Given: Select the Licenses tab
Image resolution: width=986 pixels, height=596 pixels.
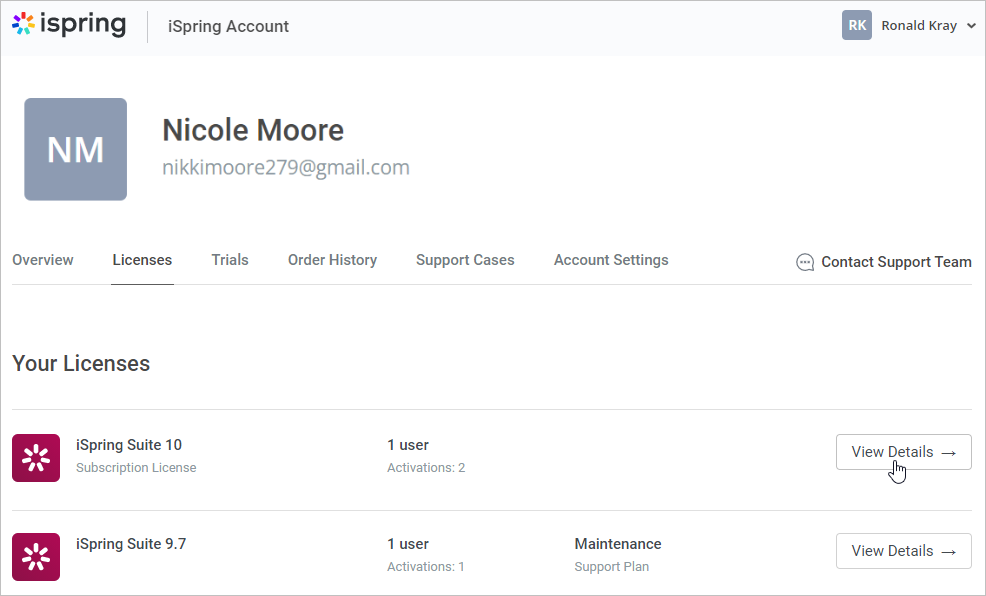Looking at the screenshot, I should coord(142,260).
